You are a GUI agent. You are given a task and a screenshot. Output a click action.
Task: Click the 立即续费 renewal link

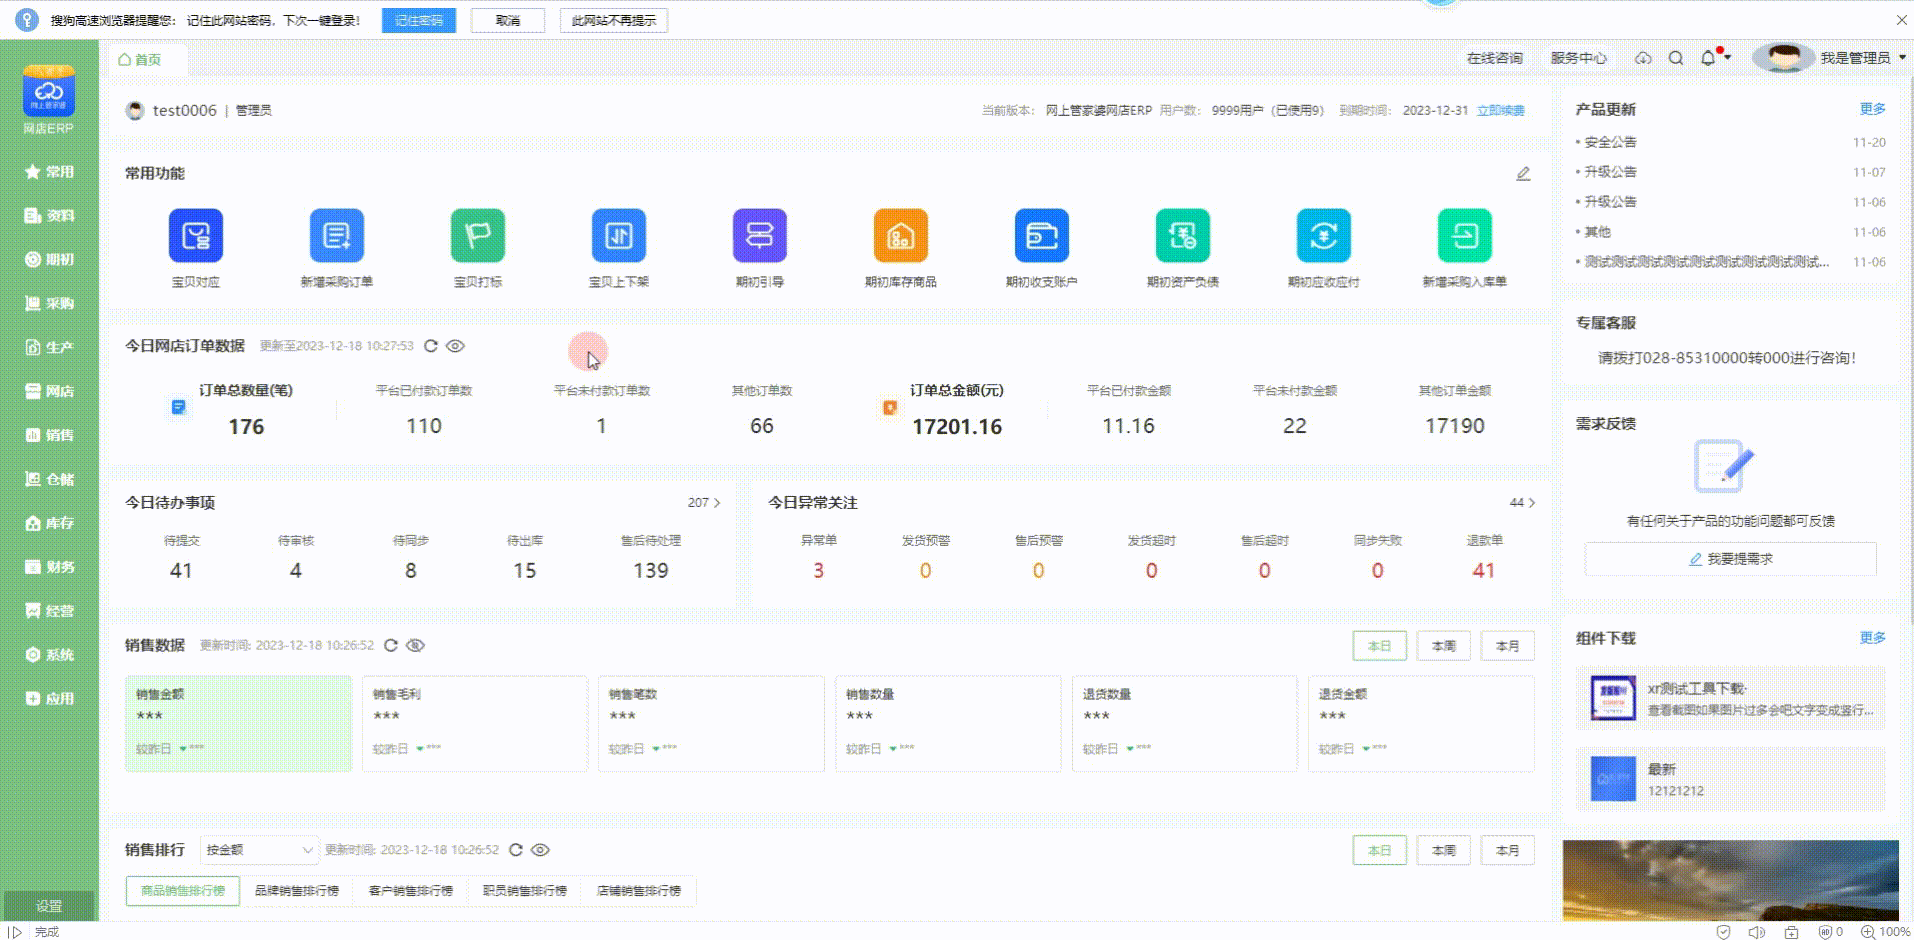[x=1500, y=111]
